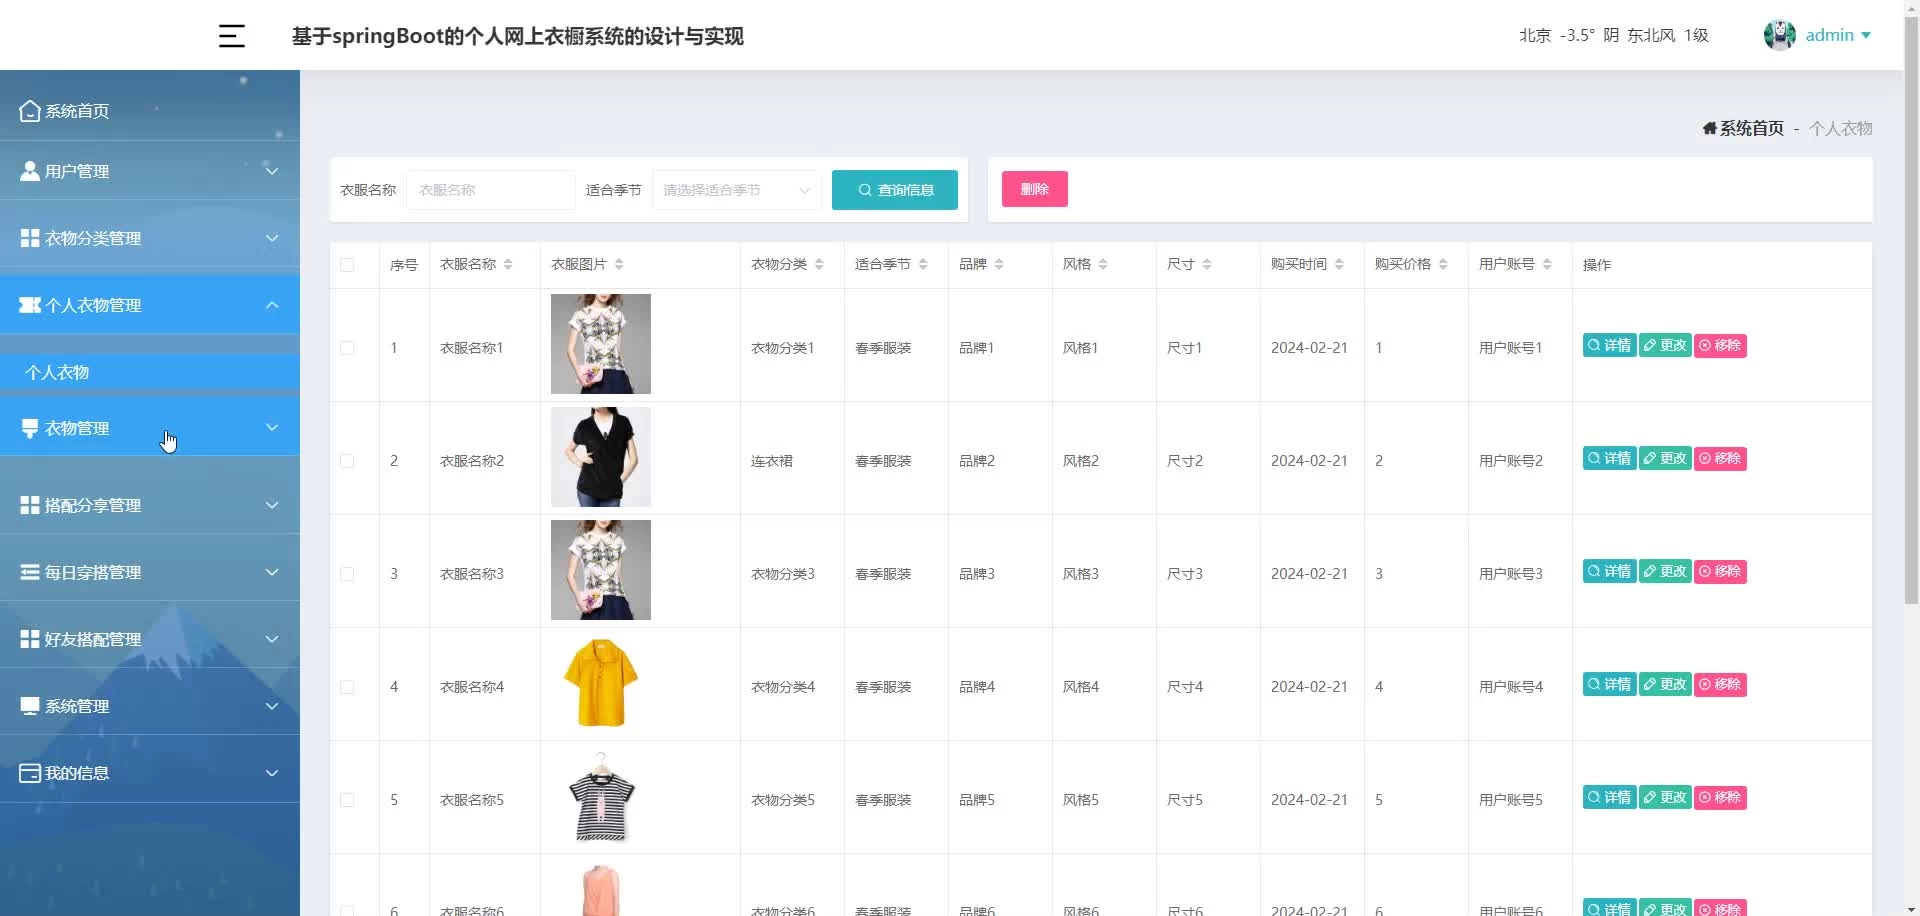Click the 查询信息 search button
This screenshot has height=916, width=1920.
pos(894,190)
